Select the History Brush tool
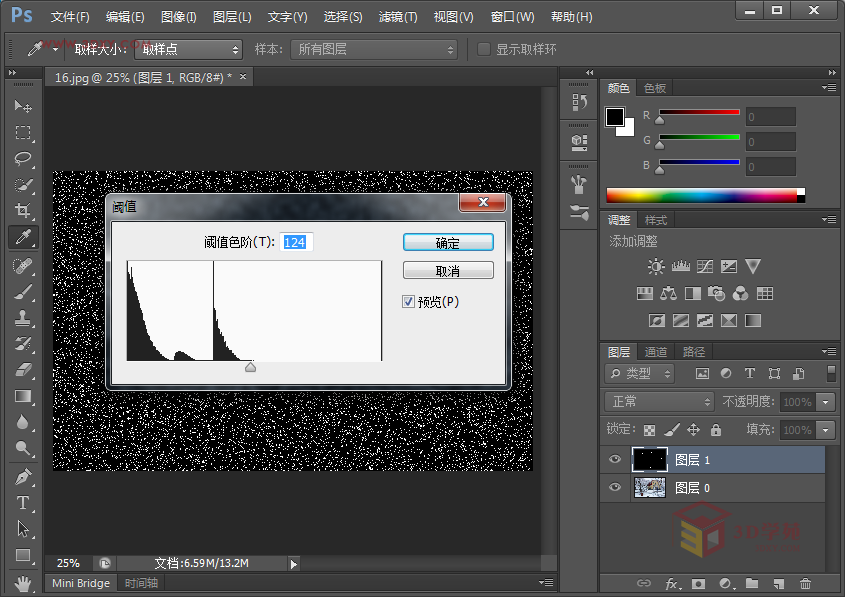Viewport: 845px width, 597px height. point(23,344)
